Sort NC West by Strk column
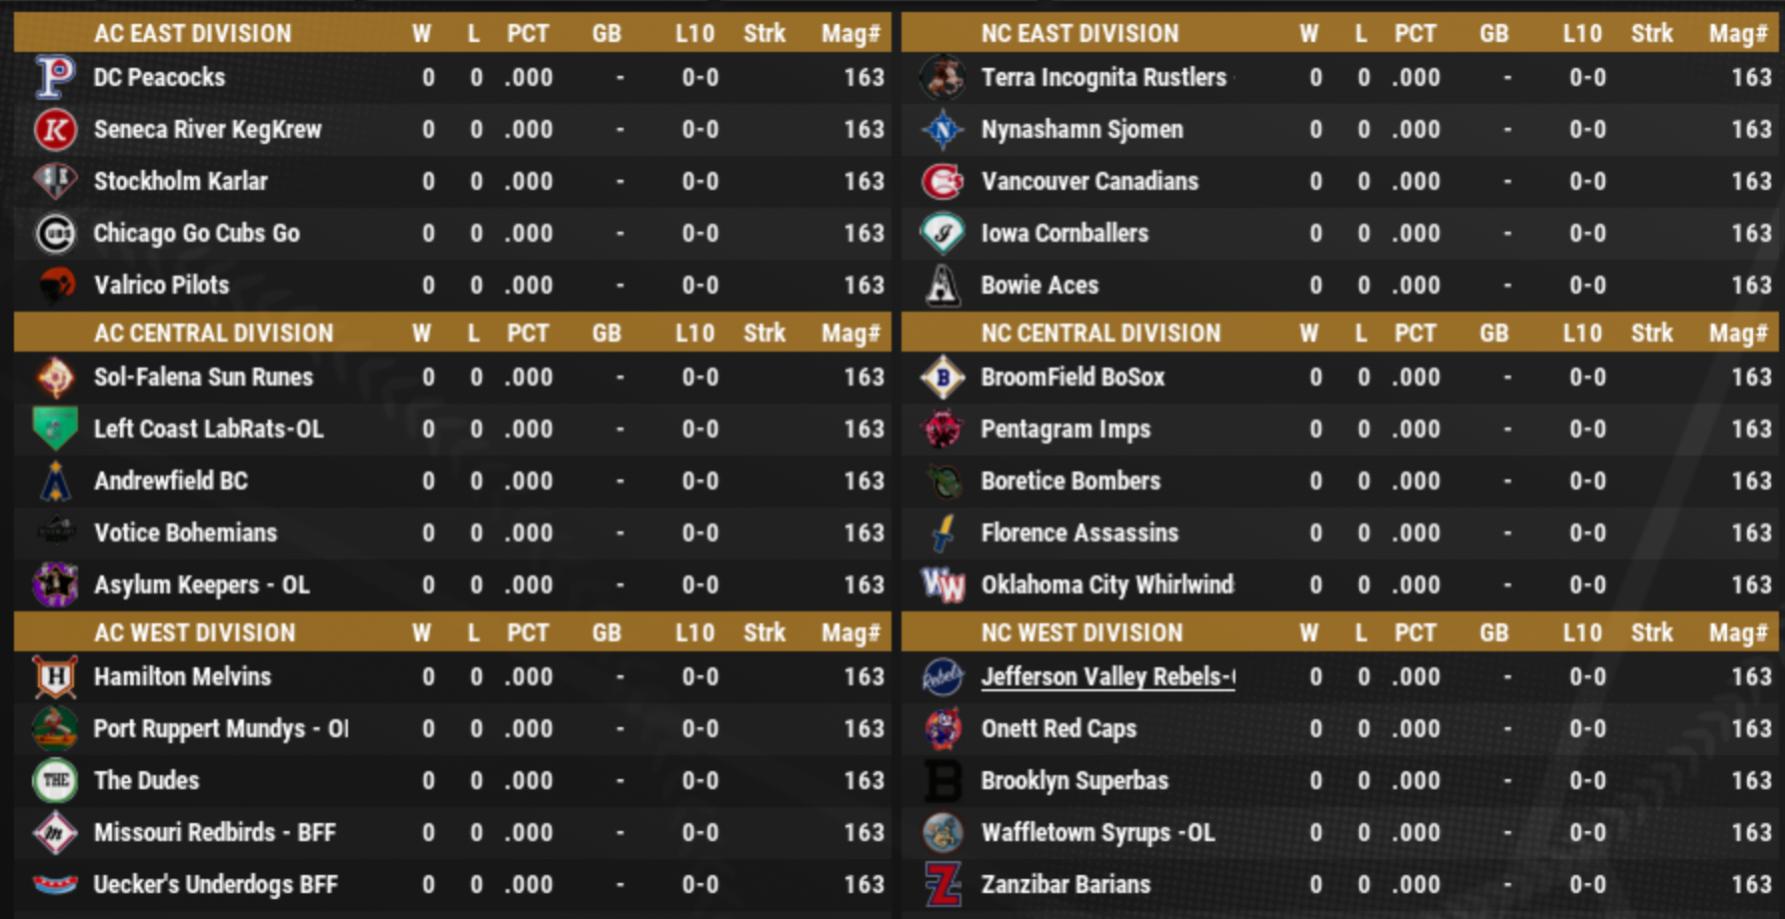1785x919 pixels. coord(1651,633)
